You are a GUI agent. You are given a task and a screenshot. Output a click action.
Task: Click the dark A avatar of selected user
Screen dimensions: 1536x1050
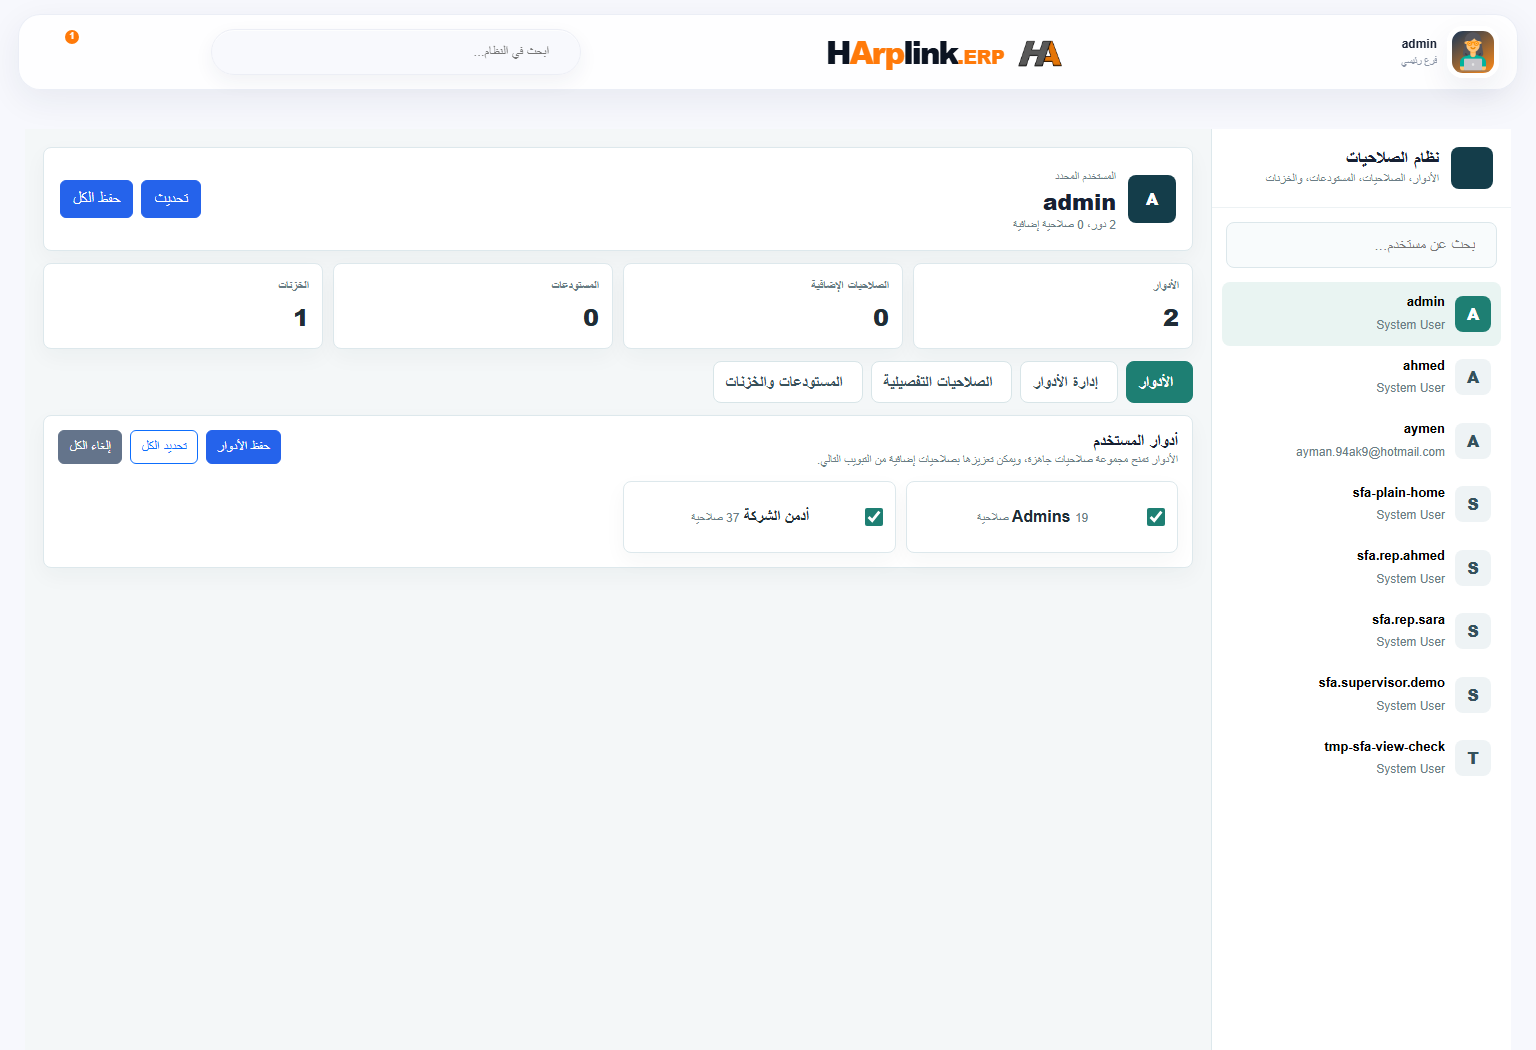pos(1152,199)
